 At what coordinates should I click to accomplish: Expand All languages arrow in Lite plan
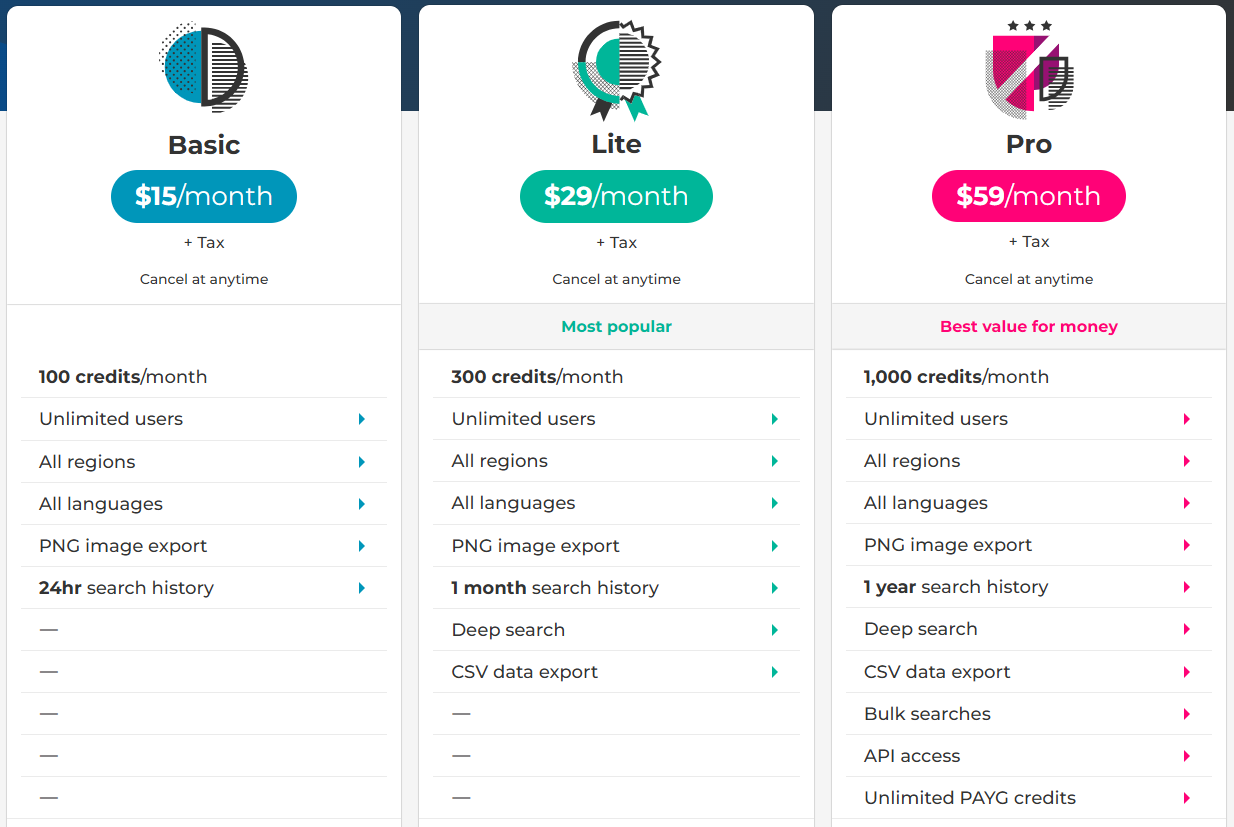[x=775, y=503]
